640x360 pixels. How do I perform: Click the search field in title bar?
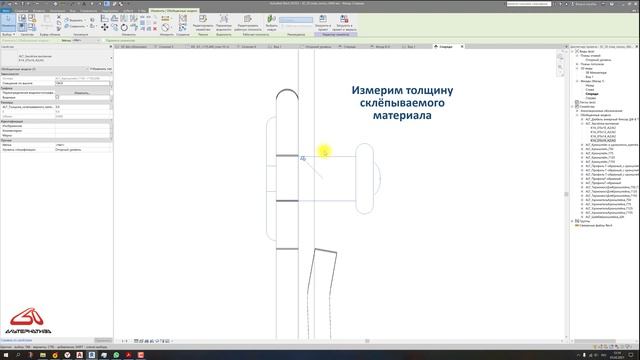[x=529, y=4]
